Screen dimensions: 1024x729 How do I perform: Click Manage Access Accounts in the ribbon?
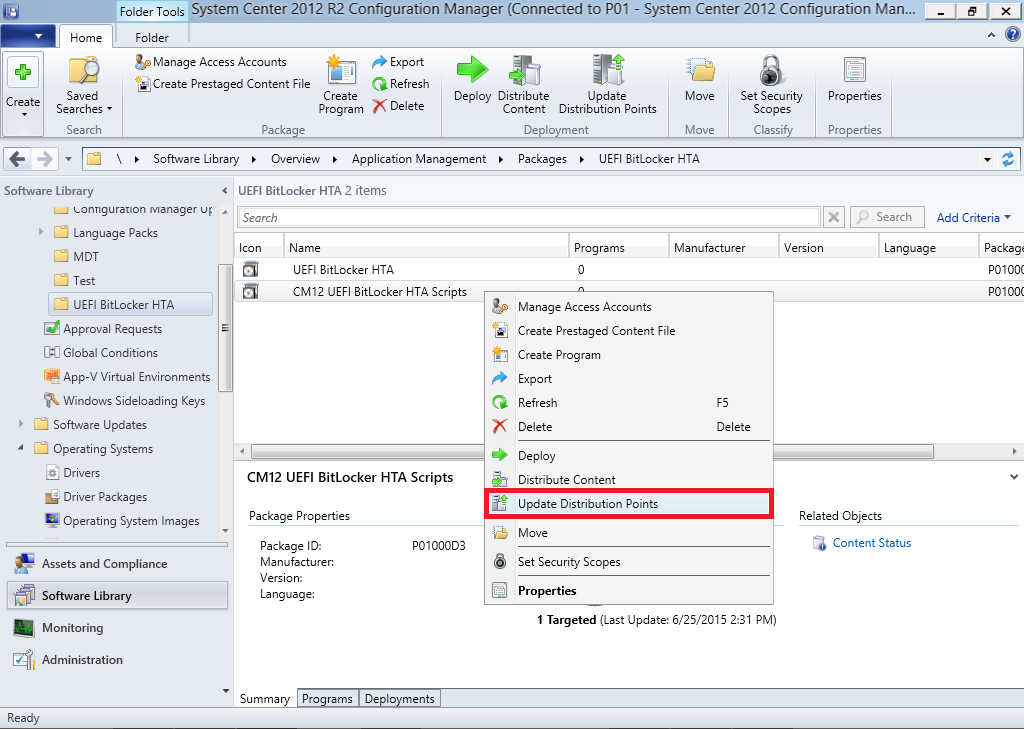[x=211, y=62]
